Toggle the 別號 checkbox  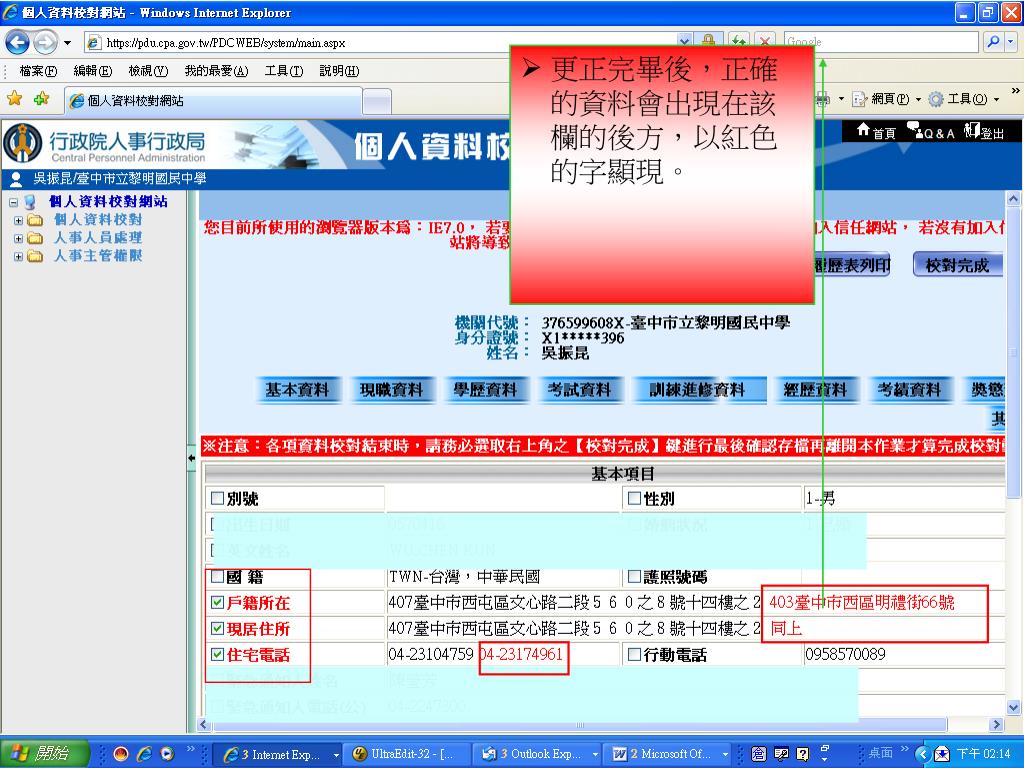click(x=217, y=499)
